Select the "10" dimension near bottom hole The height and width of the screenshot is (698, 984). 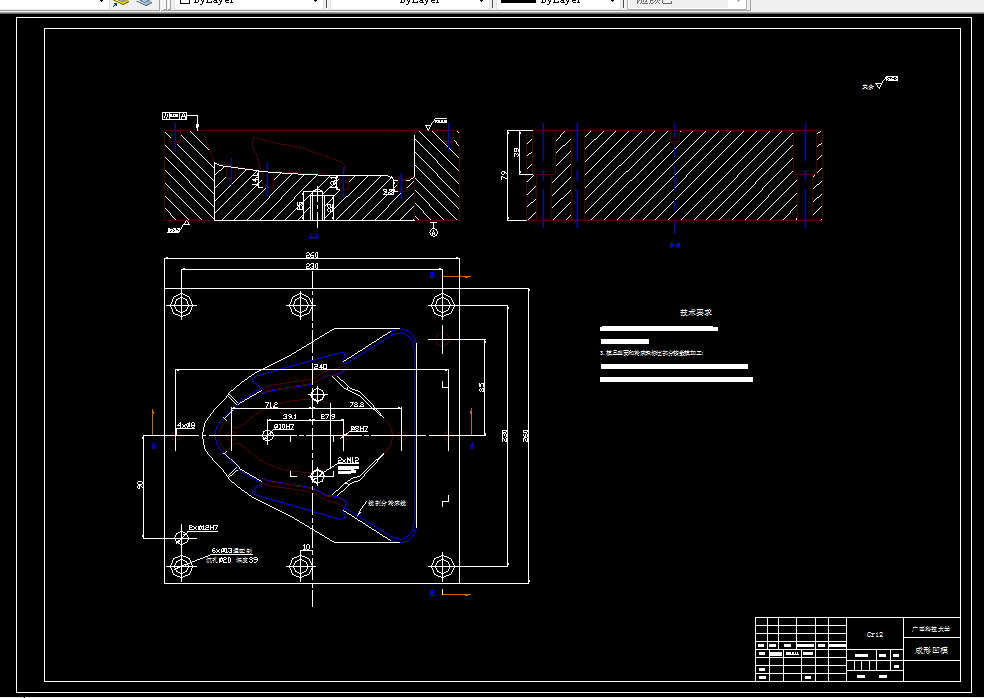click(306, 547)
